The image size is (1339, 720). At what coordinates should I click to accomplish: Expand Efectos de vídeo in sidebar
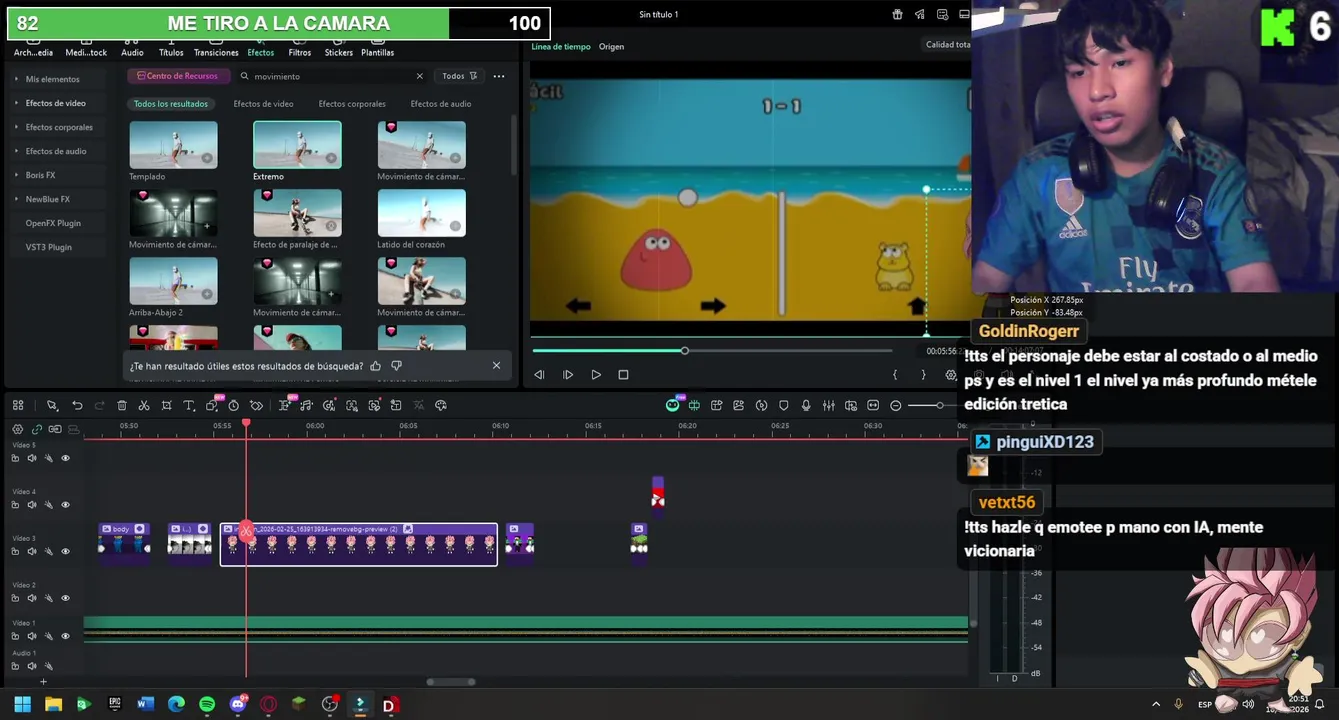click(16, 103)
